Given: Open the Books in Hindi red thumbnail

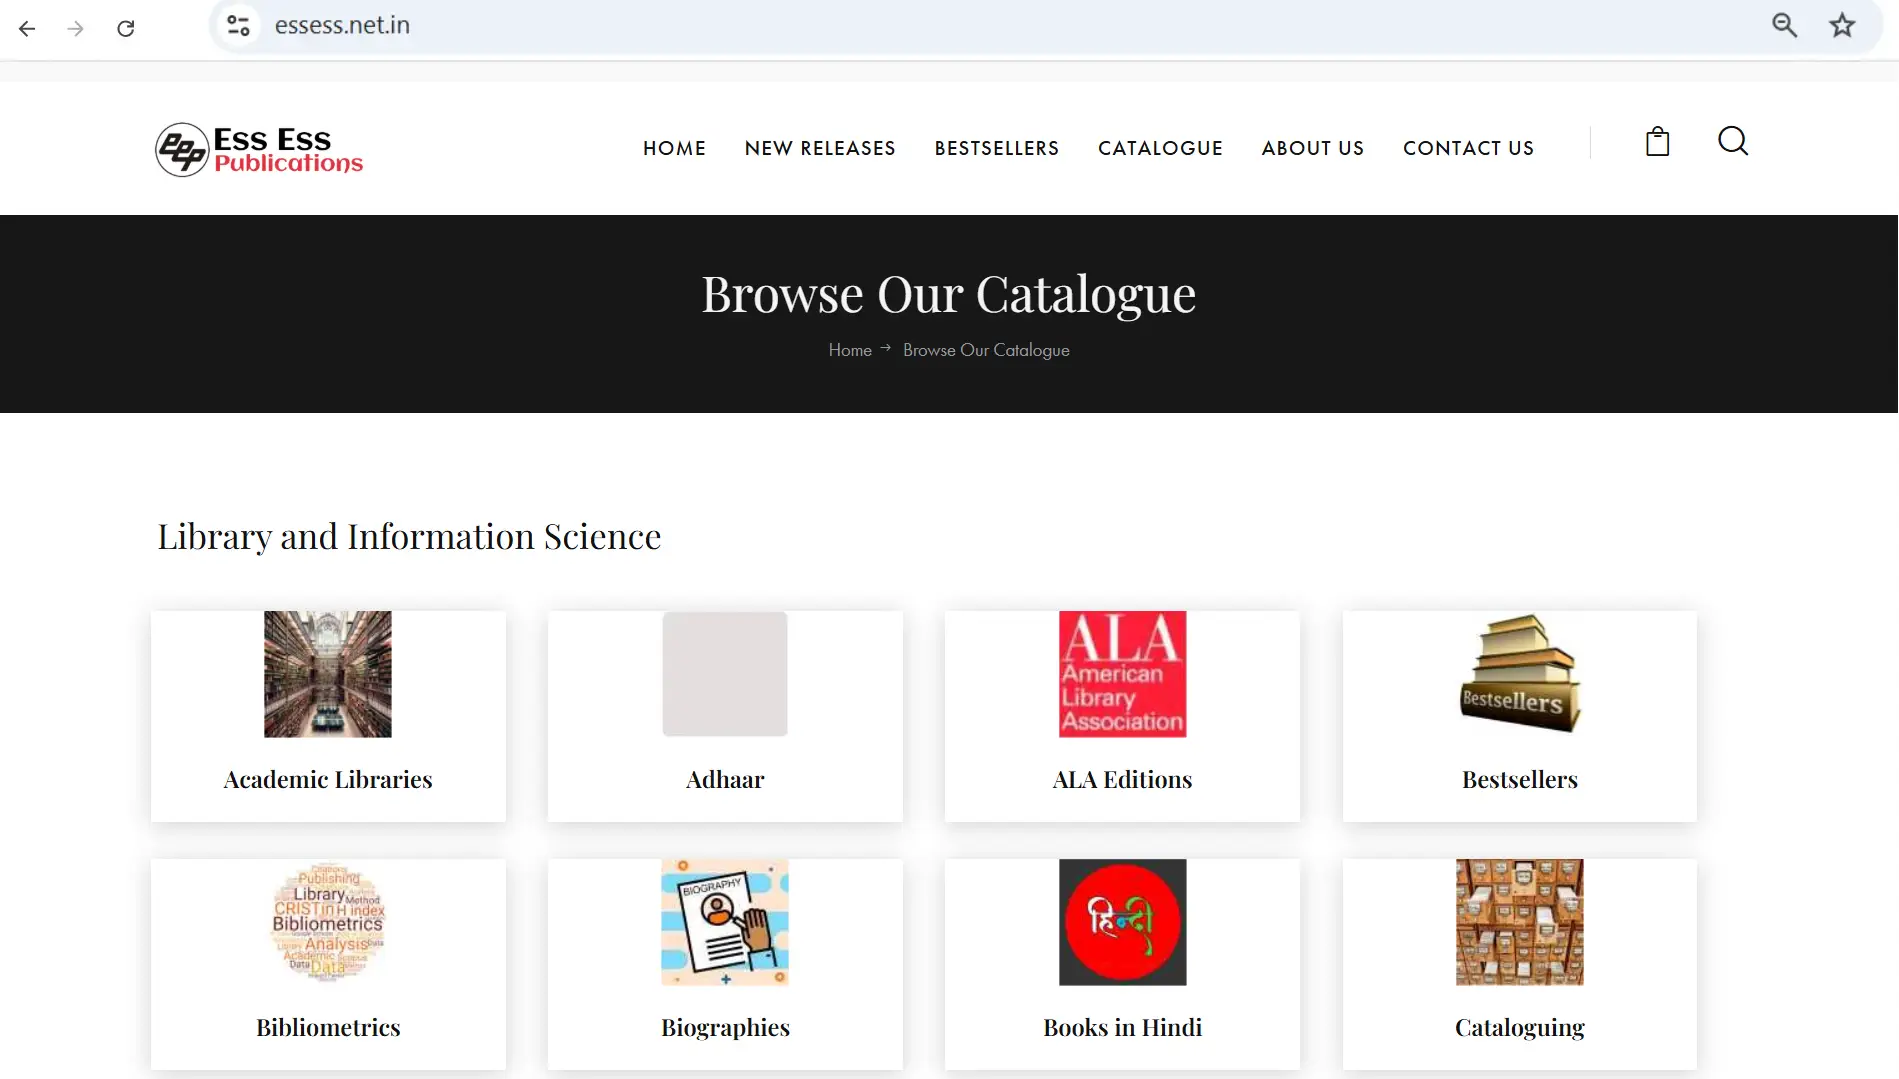Looking at the screenshot, I should (1122, 922).
